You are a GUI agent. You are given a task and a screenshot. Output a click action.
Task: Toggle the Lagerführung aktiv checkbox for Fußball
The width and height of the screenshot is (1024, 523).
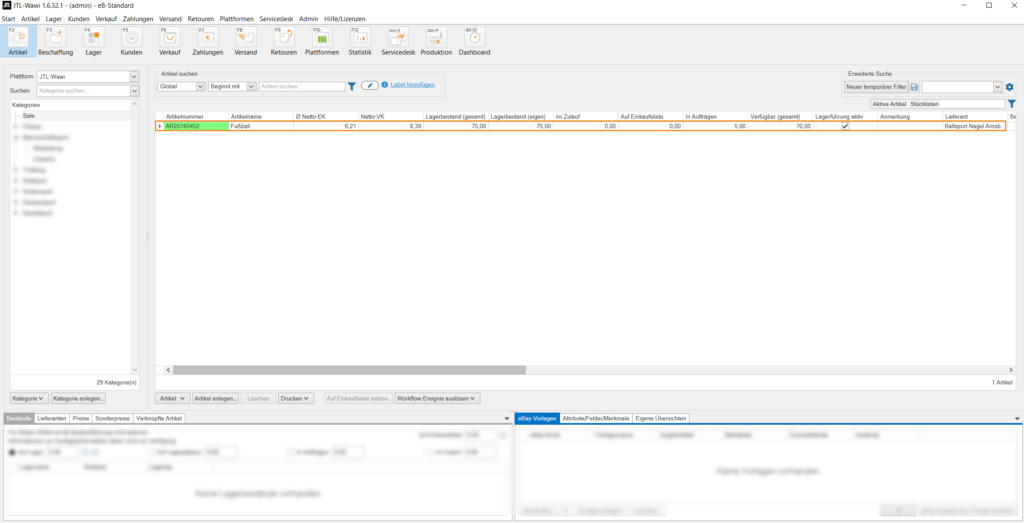coord(845,127)
